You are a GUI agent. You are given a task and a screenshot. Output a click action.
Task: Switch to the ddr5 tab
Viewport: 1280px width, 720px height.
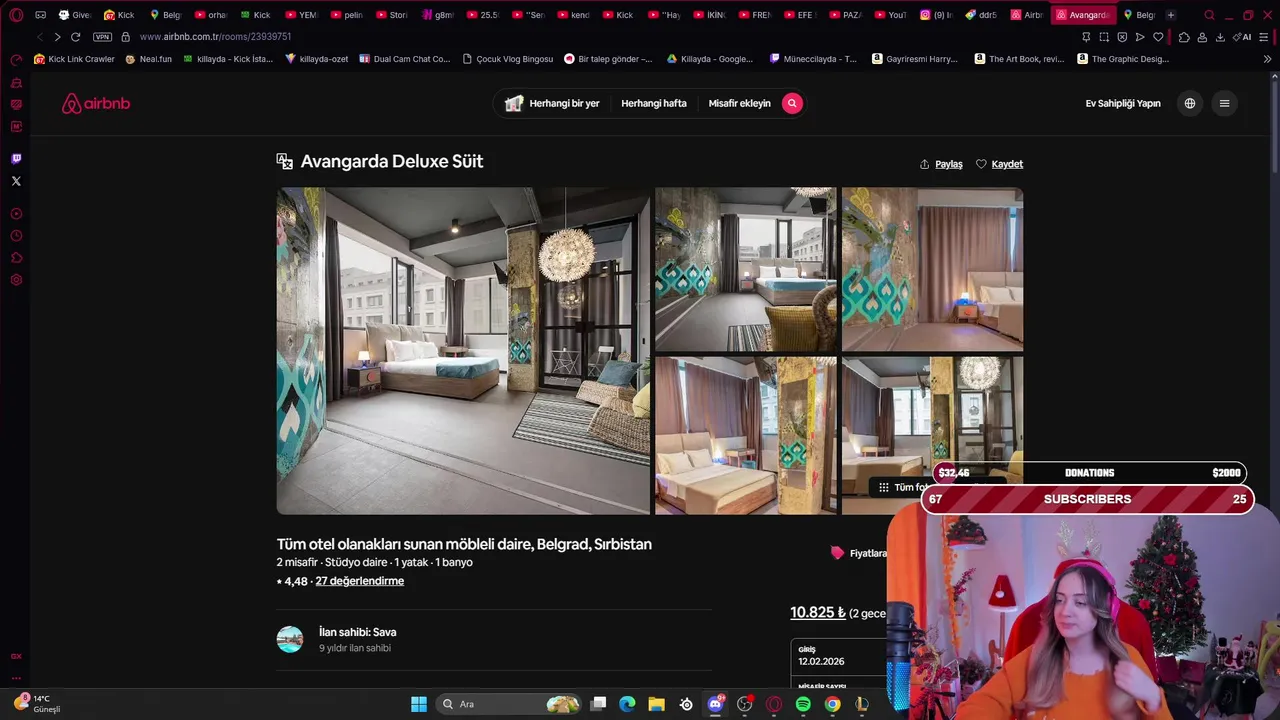click(981, 15)
